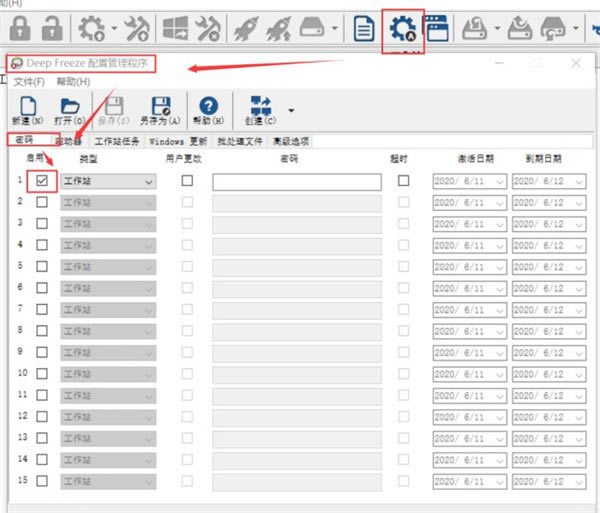The image size is (600, 513).
Task: Click the gray drive icon after the rockets
Action: point(312,28)
